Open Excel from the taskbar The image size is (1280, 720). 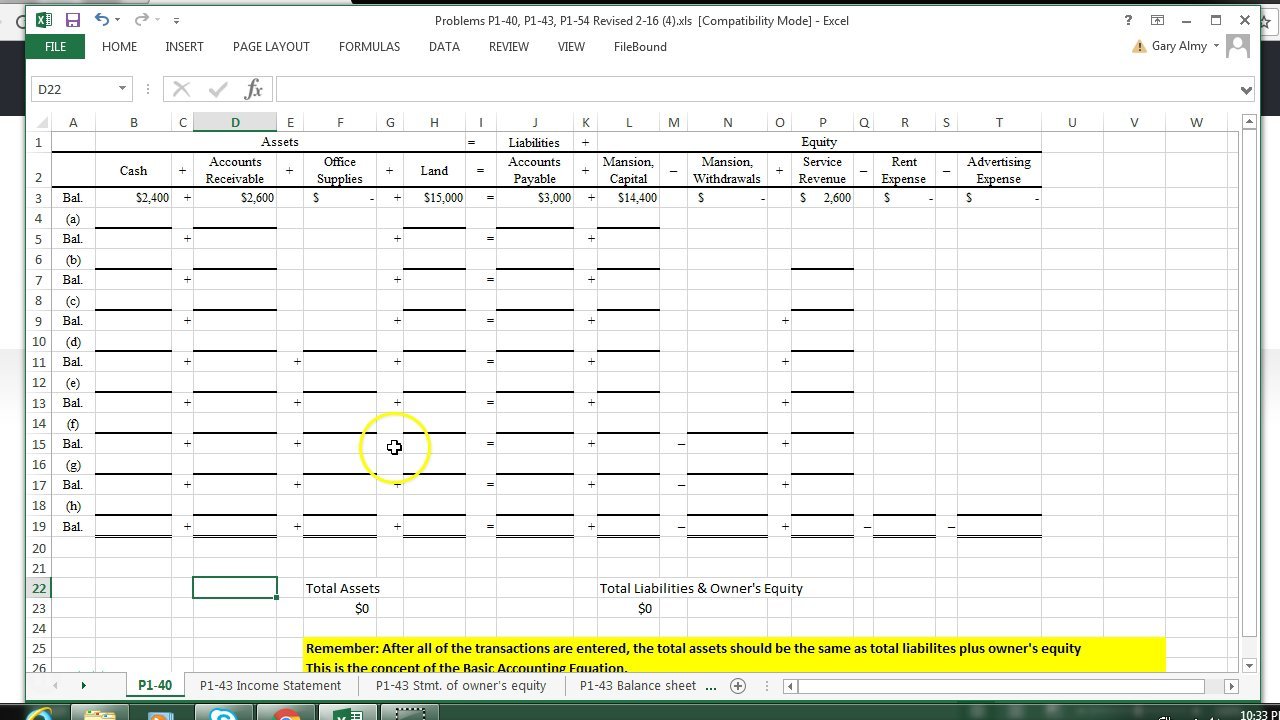348,714
